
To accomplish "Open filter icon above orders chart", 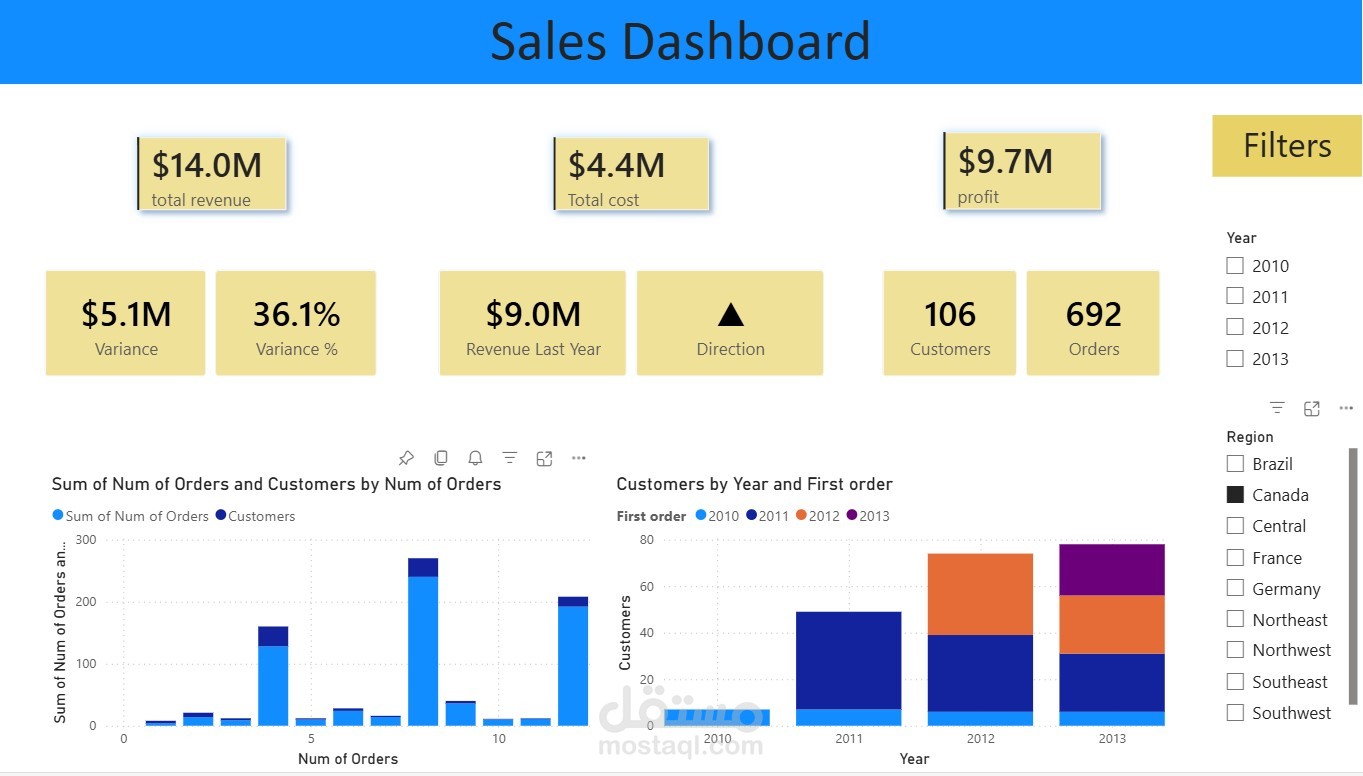I will 510,458.
